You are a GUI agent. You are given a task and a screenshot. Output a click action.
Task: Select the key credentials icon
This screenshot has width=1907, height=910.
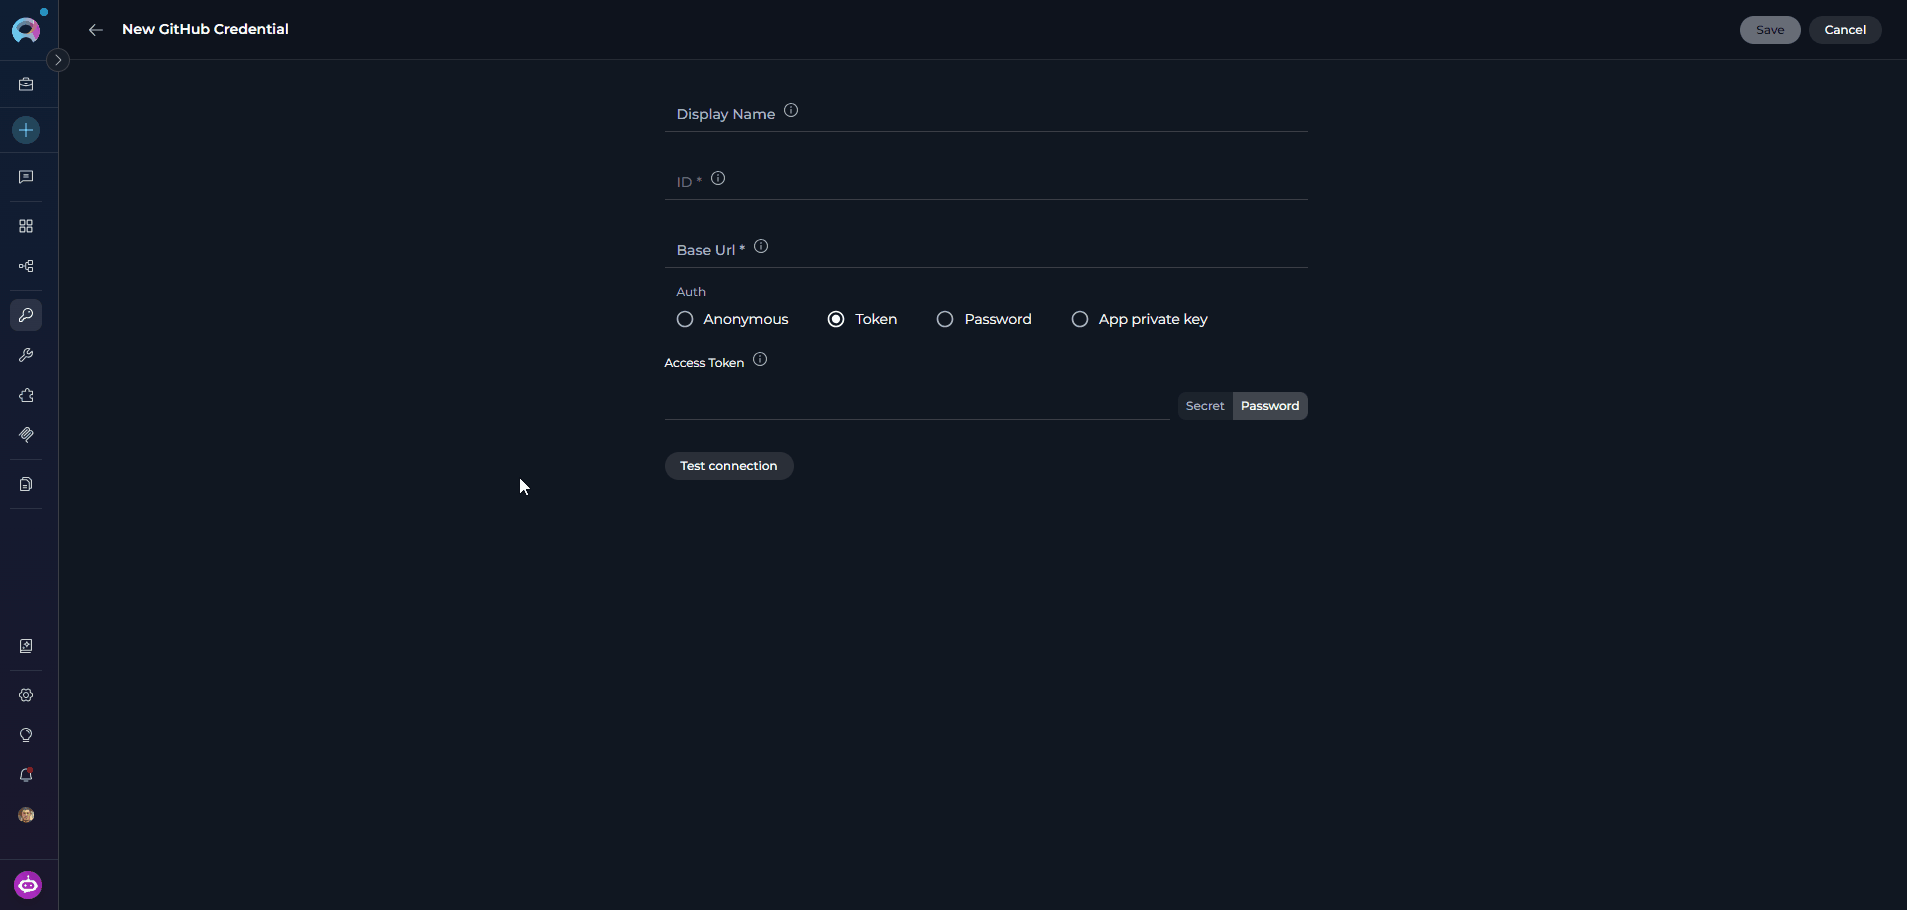coord(26,315)
